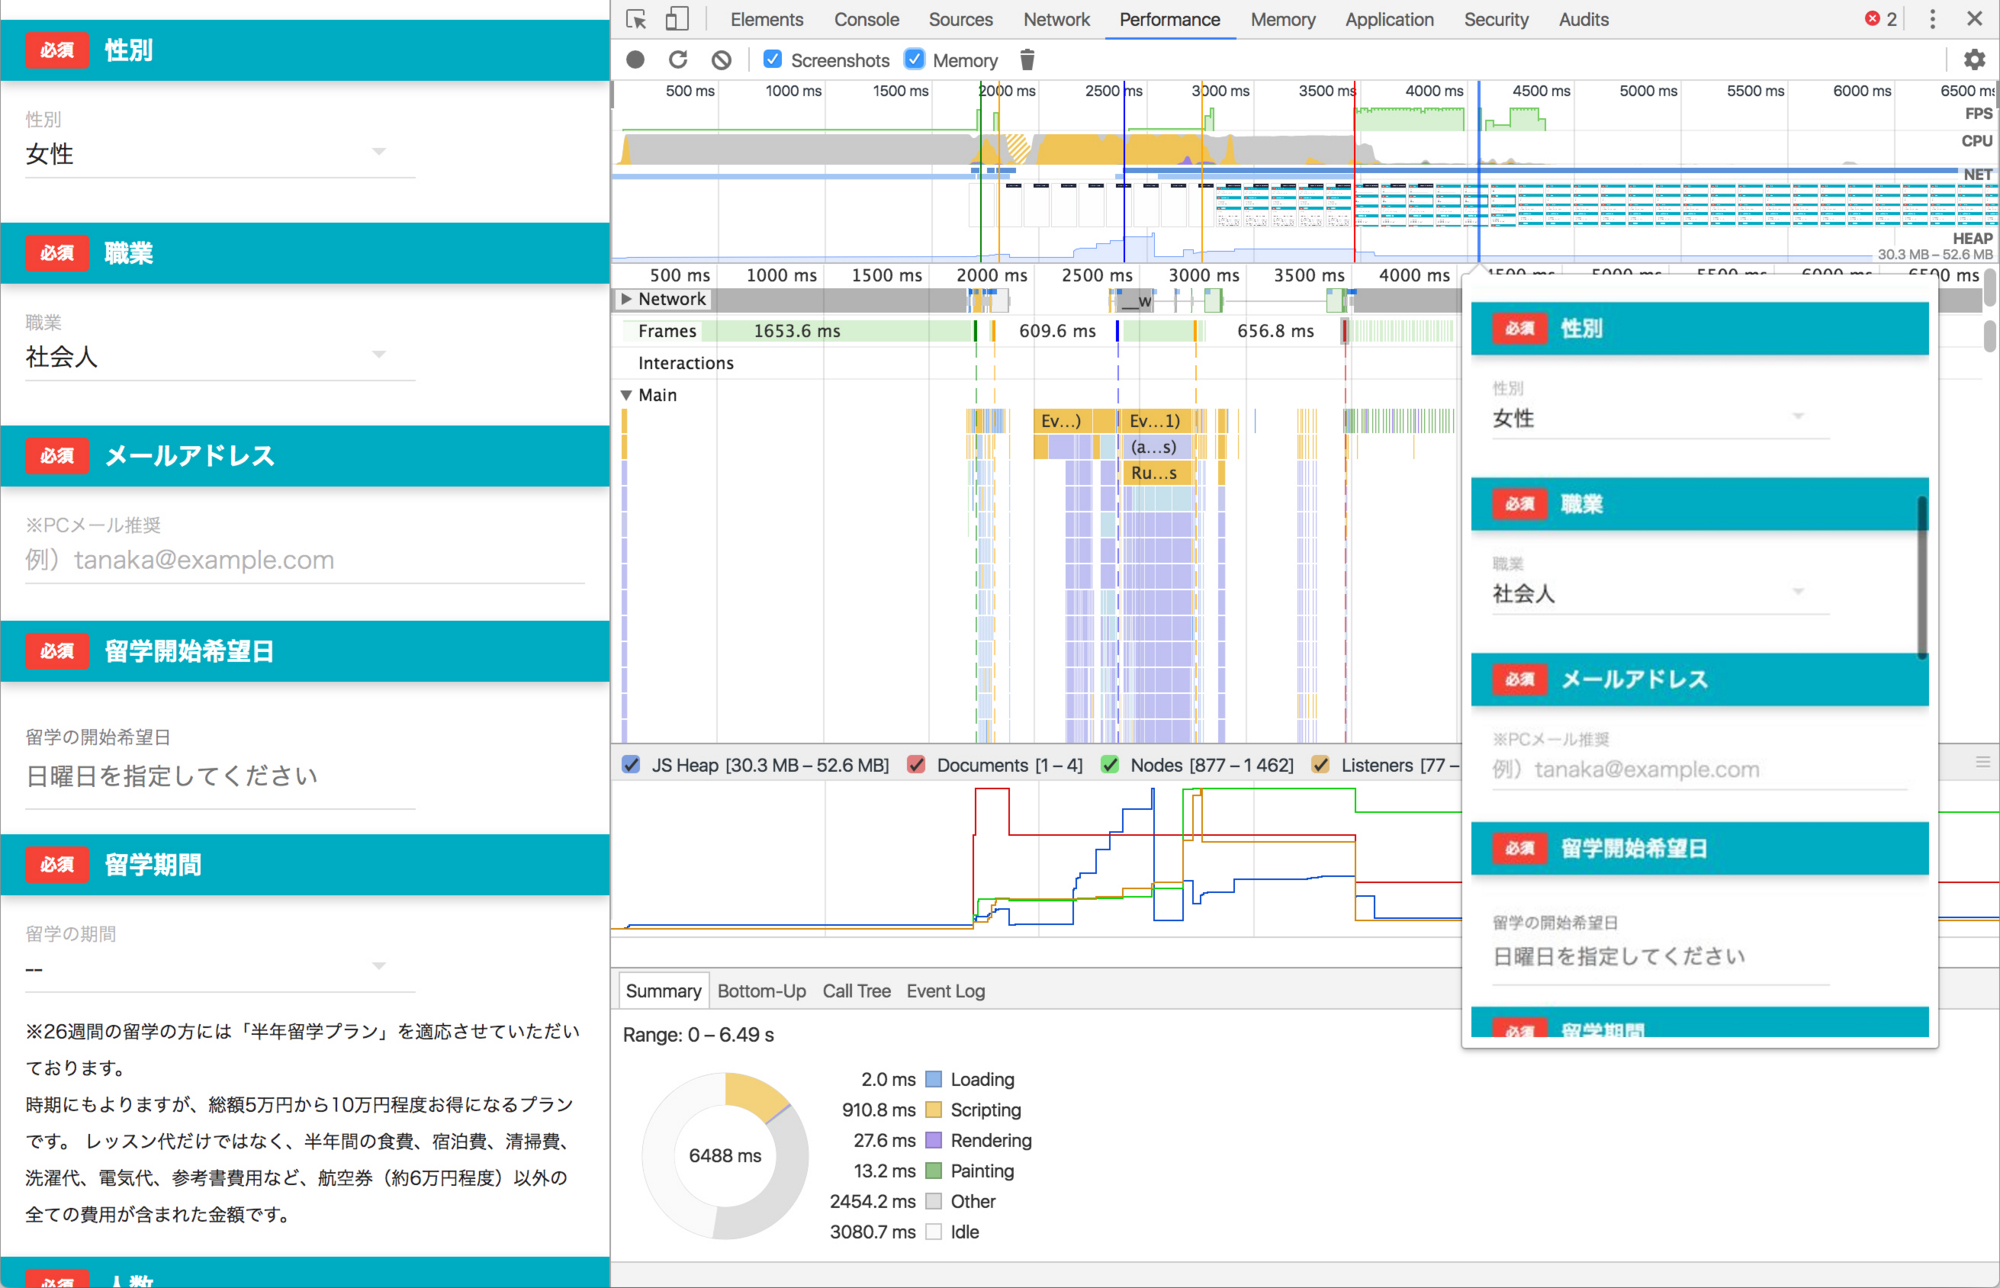The image size is (2000, 1288).
Task: Toggle the device toolbar icon
Action: coord(677,19)
